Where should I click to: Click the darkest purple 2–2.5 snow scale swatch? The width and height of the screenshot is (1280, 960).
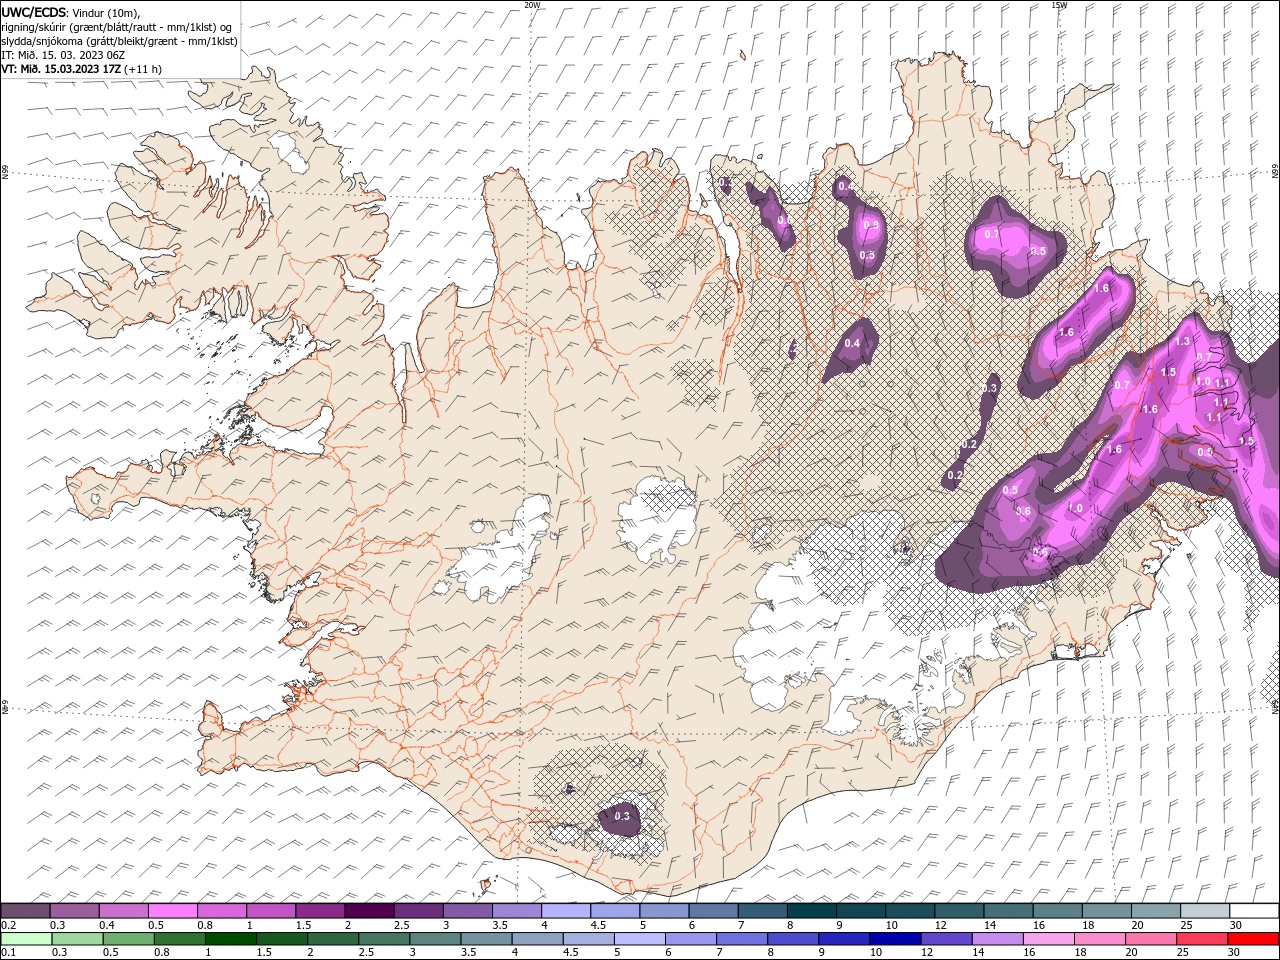tap(369, 911)
